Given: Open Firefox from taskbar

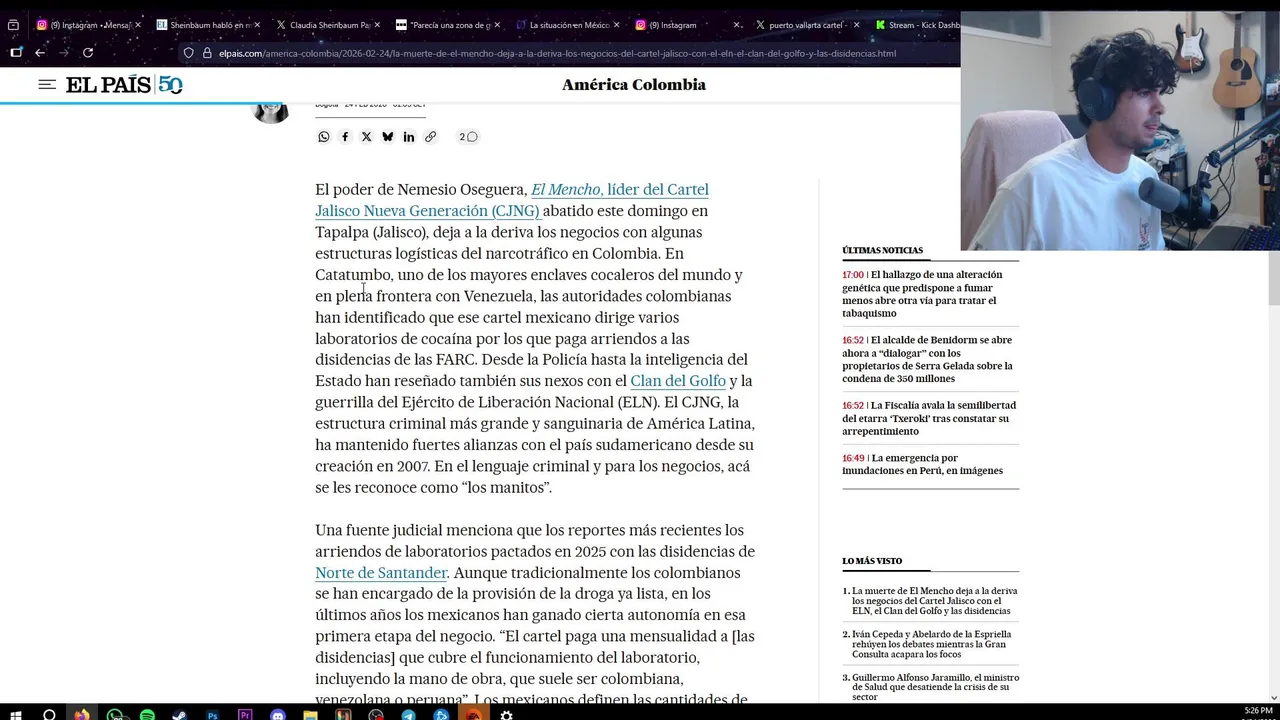Looking at the screenshot, I should coord(82,715).
